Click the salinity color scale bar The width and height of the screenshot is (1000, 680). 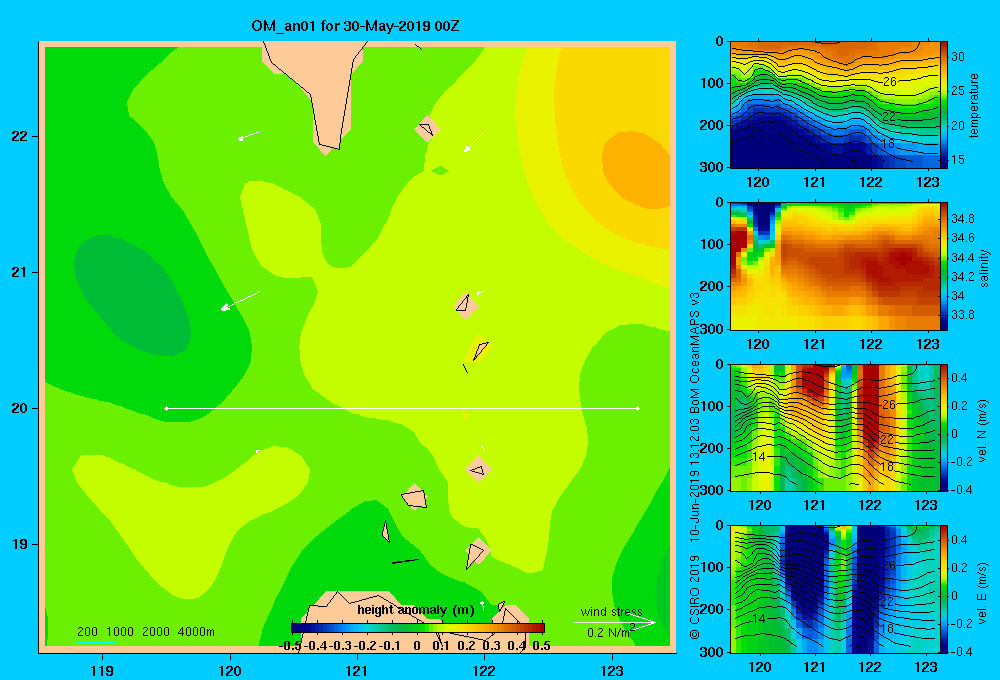[x=944, y=266]
